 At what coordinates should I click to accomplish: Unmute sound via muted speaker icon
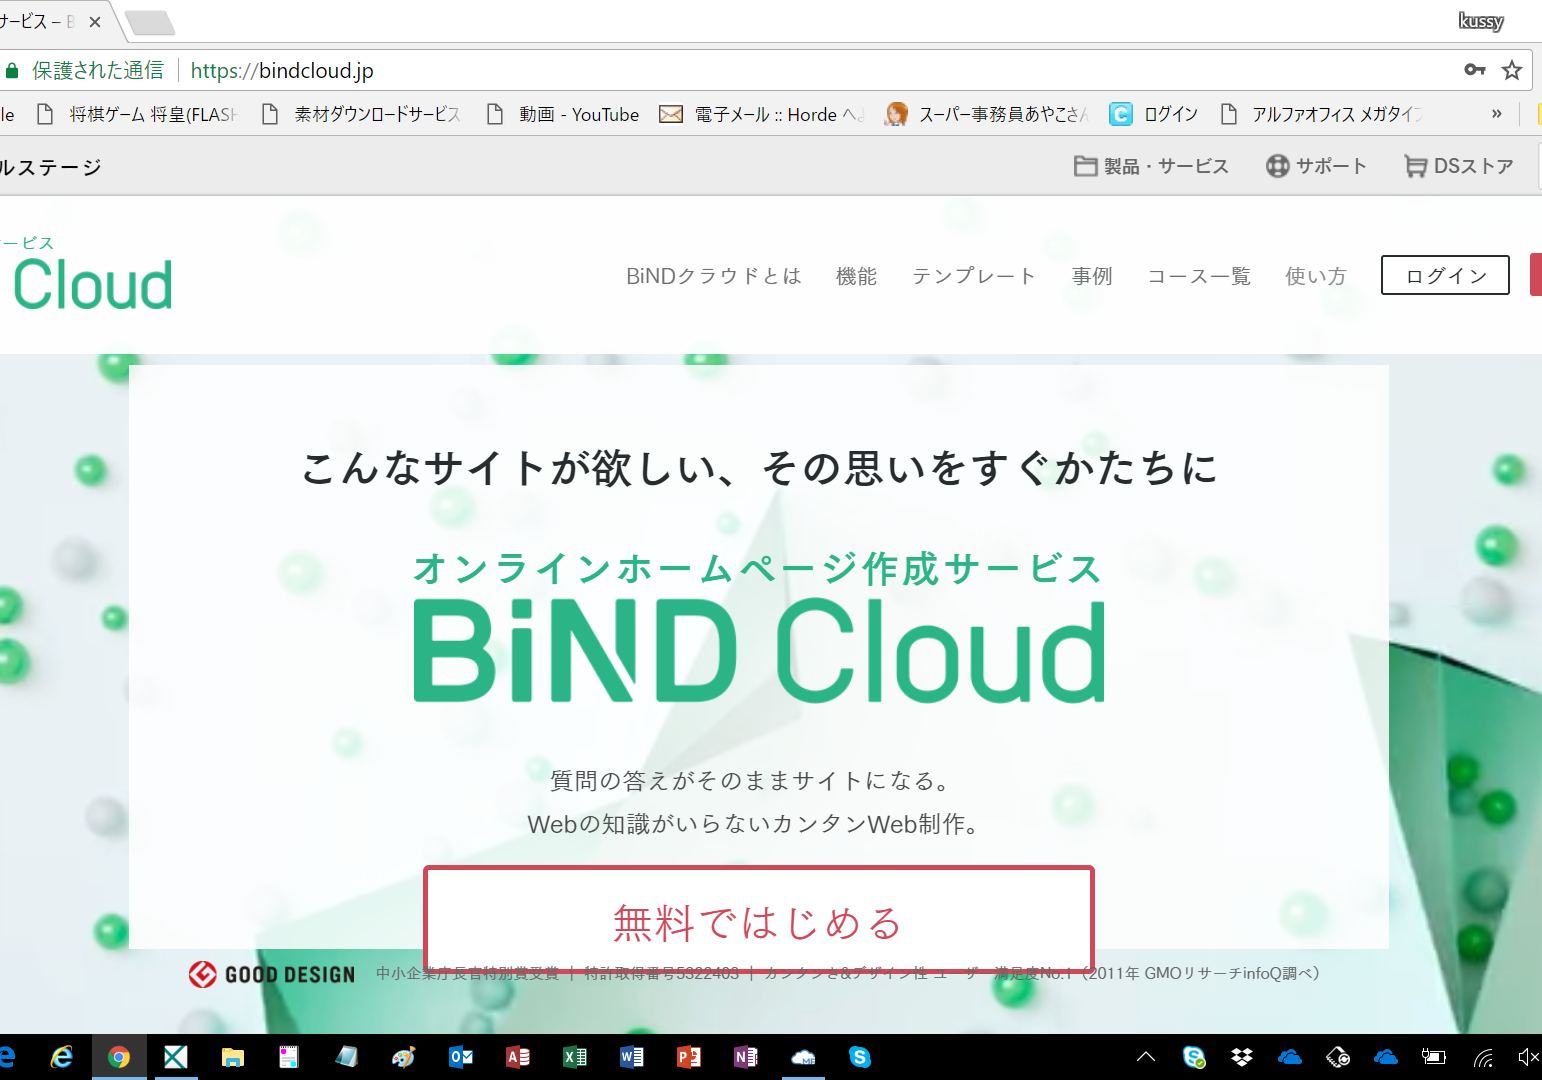tap(1527, 1057)
